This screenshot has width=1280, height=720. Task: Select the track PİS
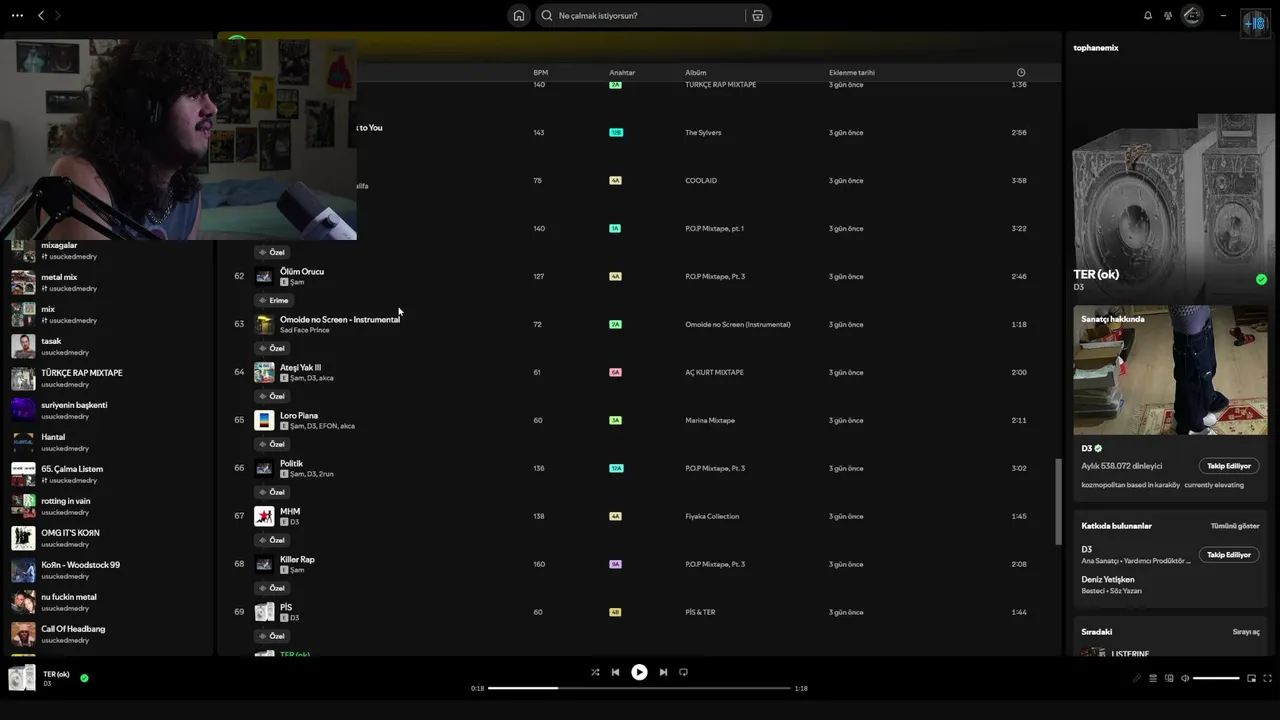(286, 608)
